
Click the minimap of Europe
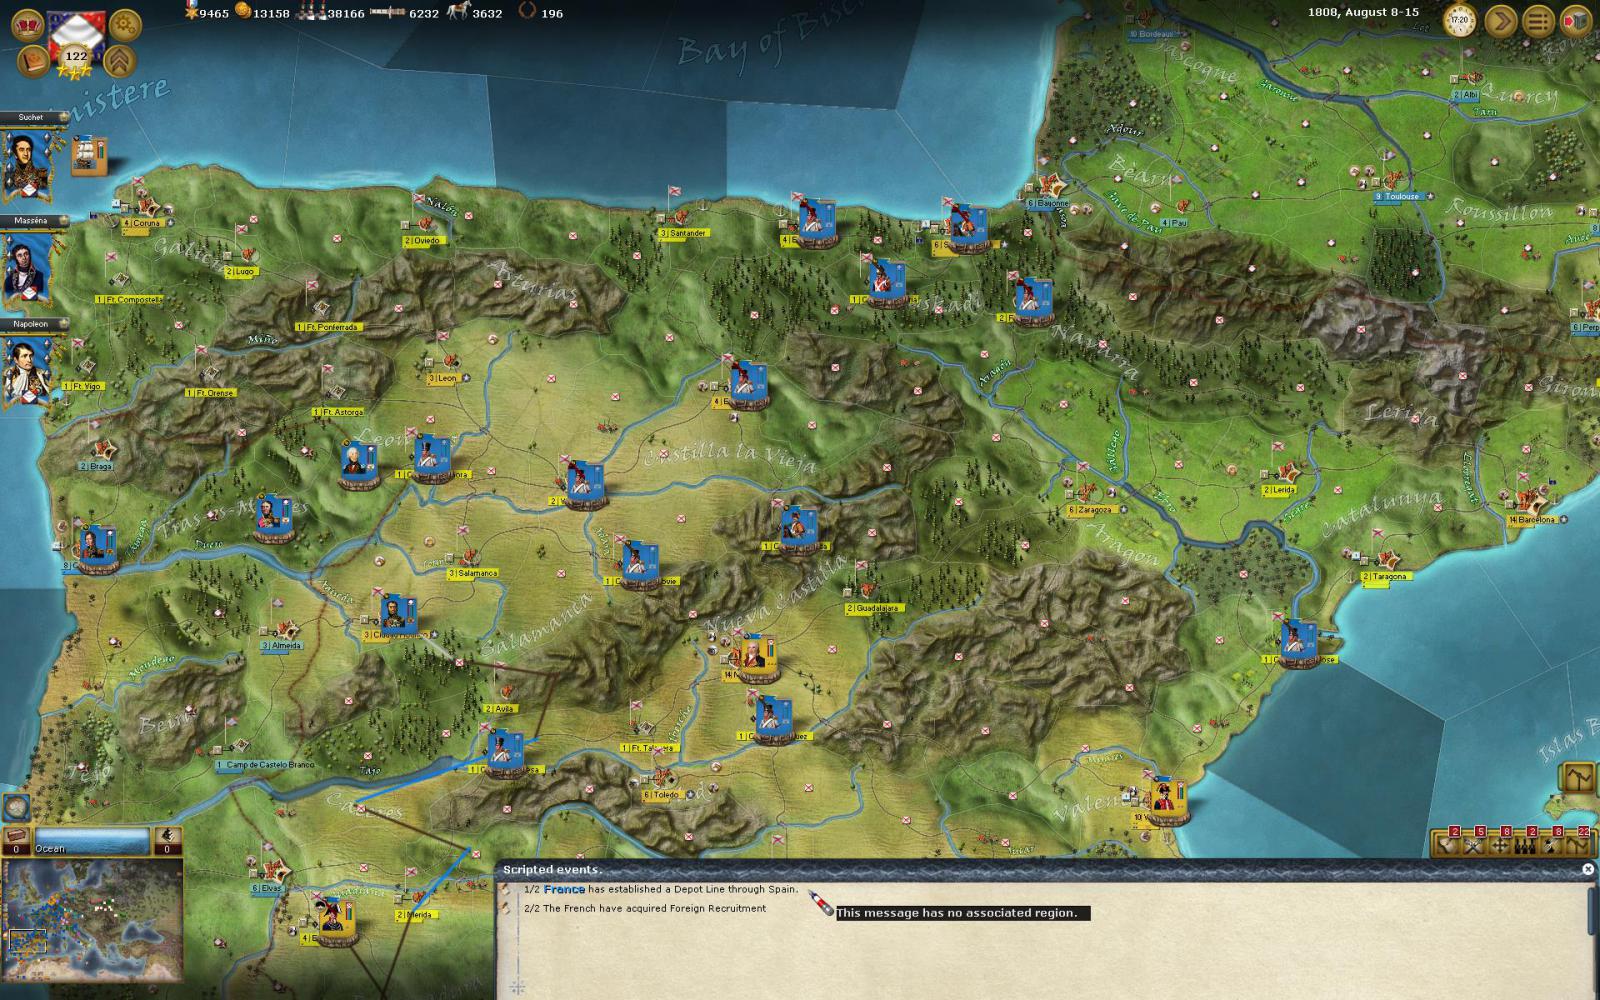click(x=92, y=909)
